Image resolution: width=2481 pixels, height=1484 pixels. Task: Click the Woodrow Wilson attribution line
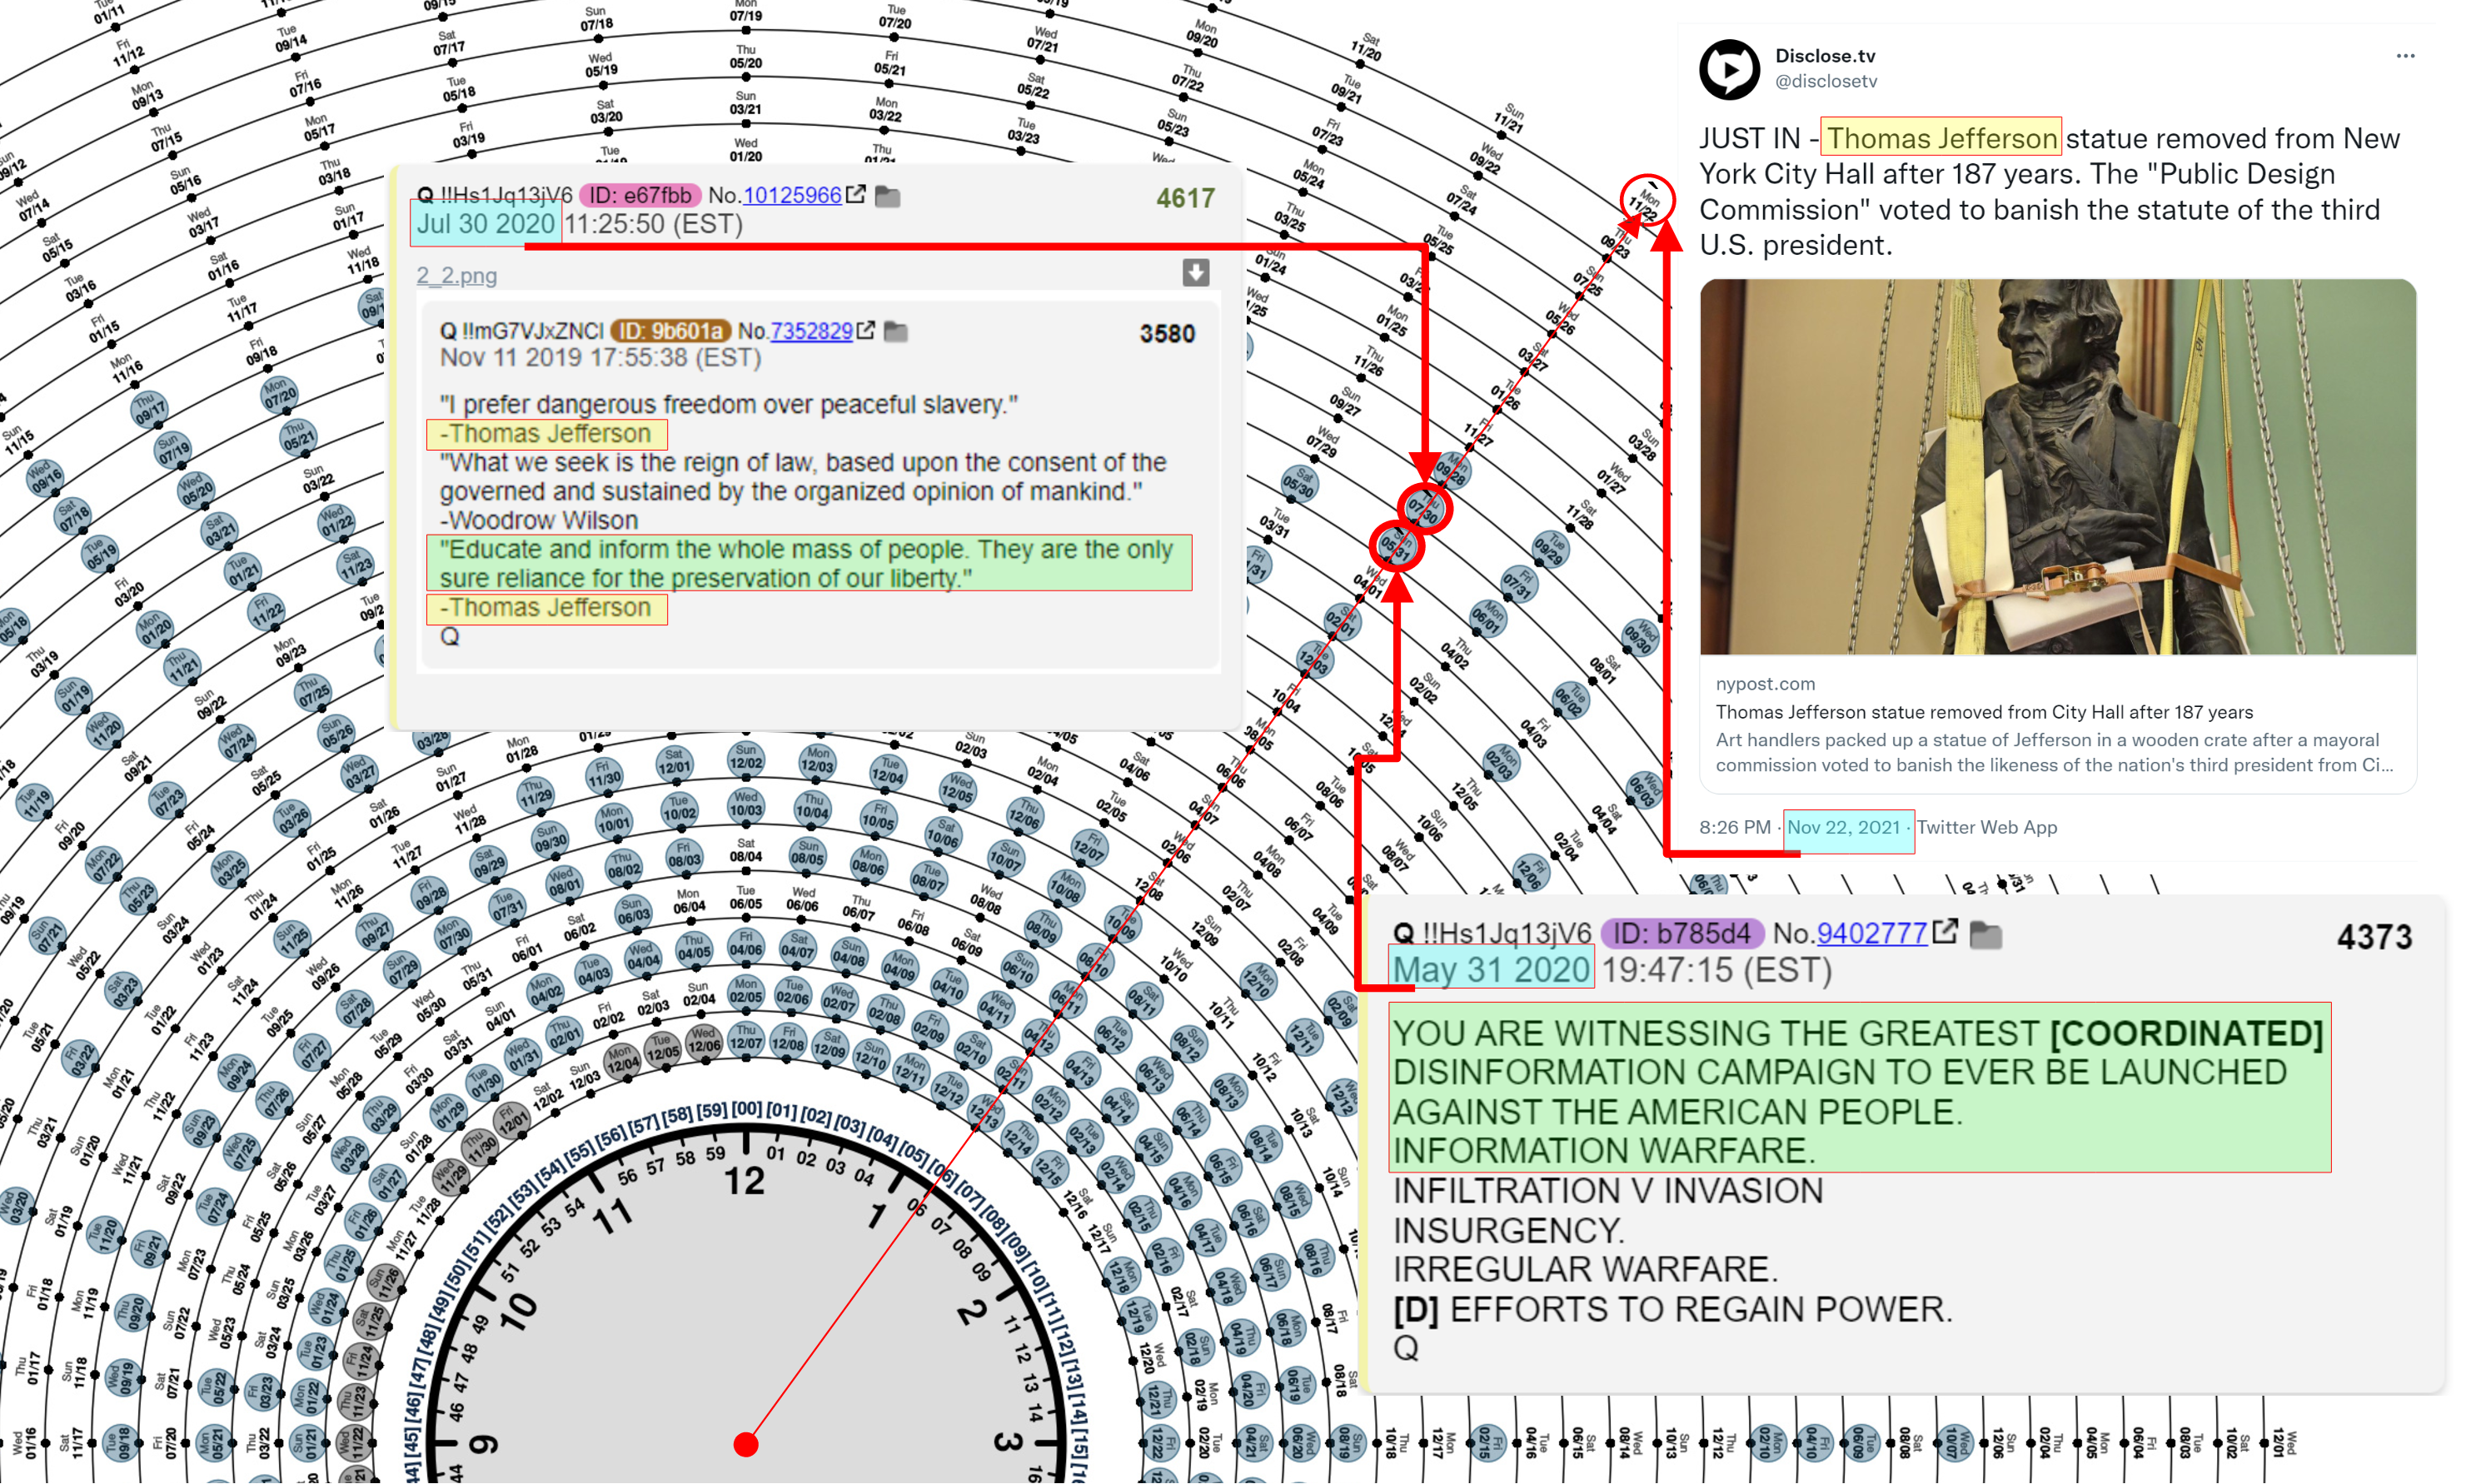[x=539, y=520]
